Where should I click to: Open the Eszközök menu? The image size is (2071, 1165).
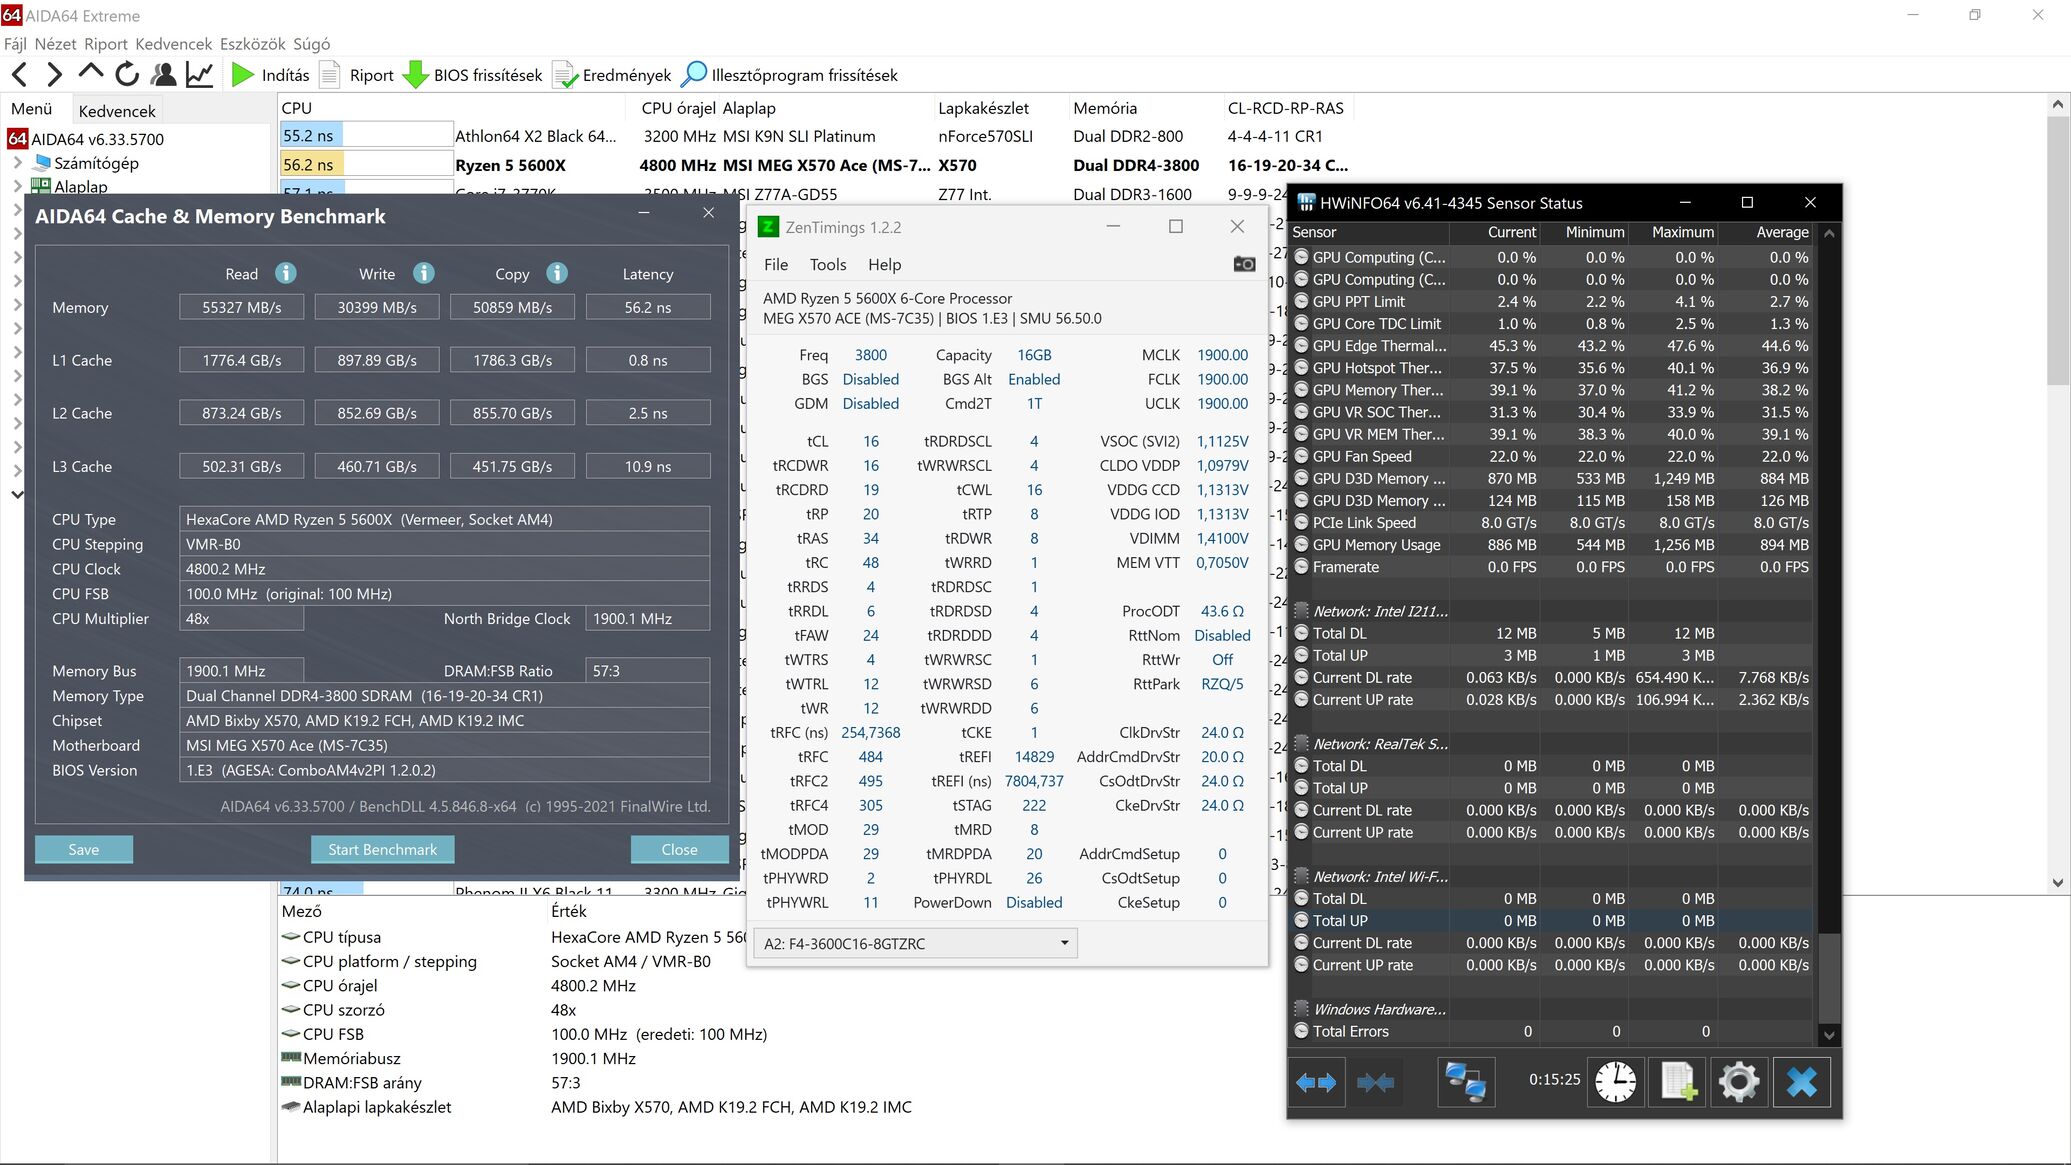252,44
